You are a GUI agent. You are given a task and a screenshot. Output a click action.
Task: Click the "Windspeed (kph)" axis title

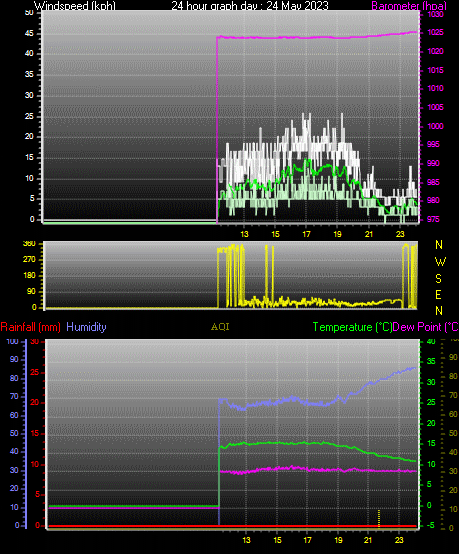point(75,6)
